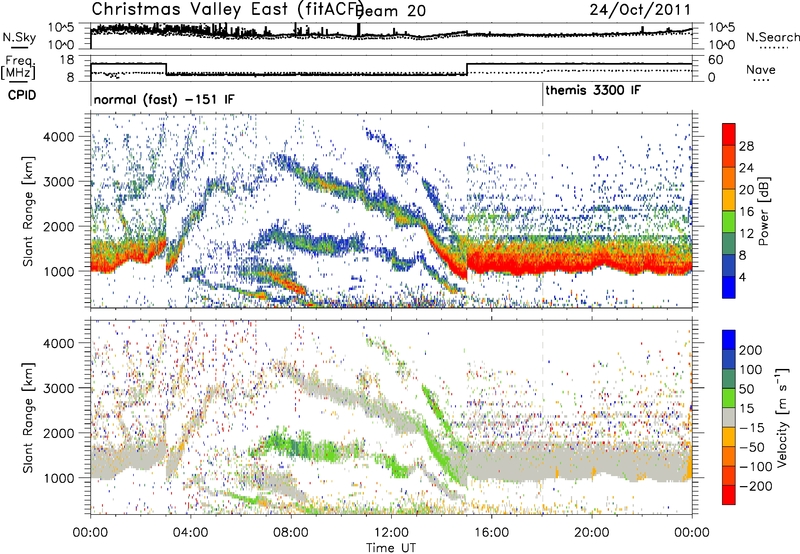The height and width of the screenshot is (554, 800).
Task: Click the '16:00' time tick label
Action: (x=491, y=533)
